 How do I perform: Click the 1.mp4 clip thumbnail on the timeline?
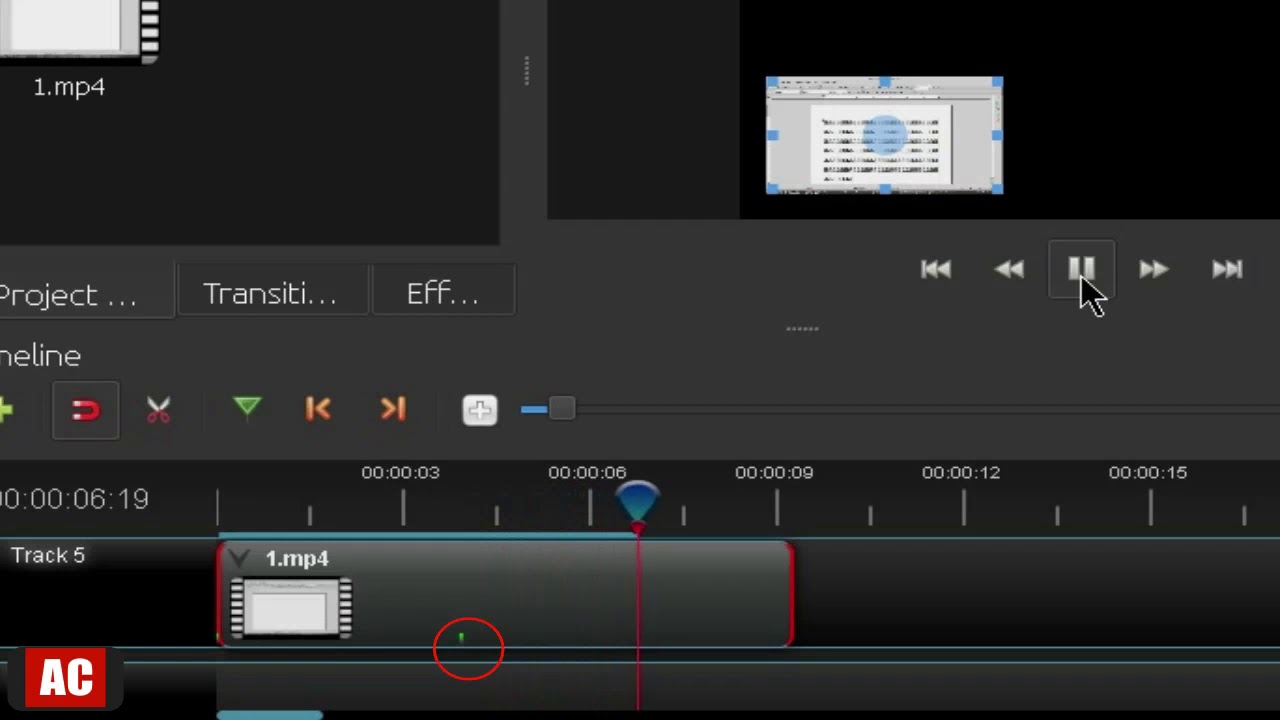tap(291, 608)
